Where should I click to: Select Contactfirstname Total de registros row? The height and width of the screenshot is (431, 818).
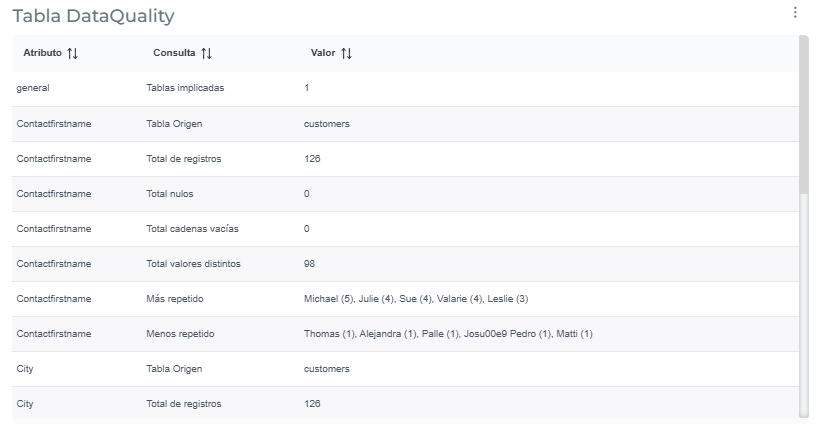405,159
